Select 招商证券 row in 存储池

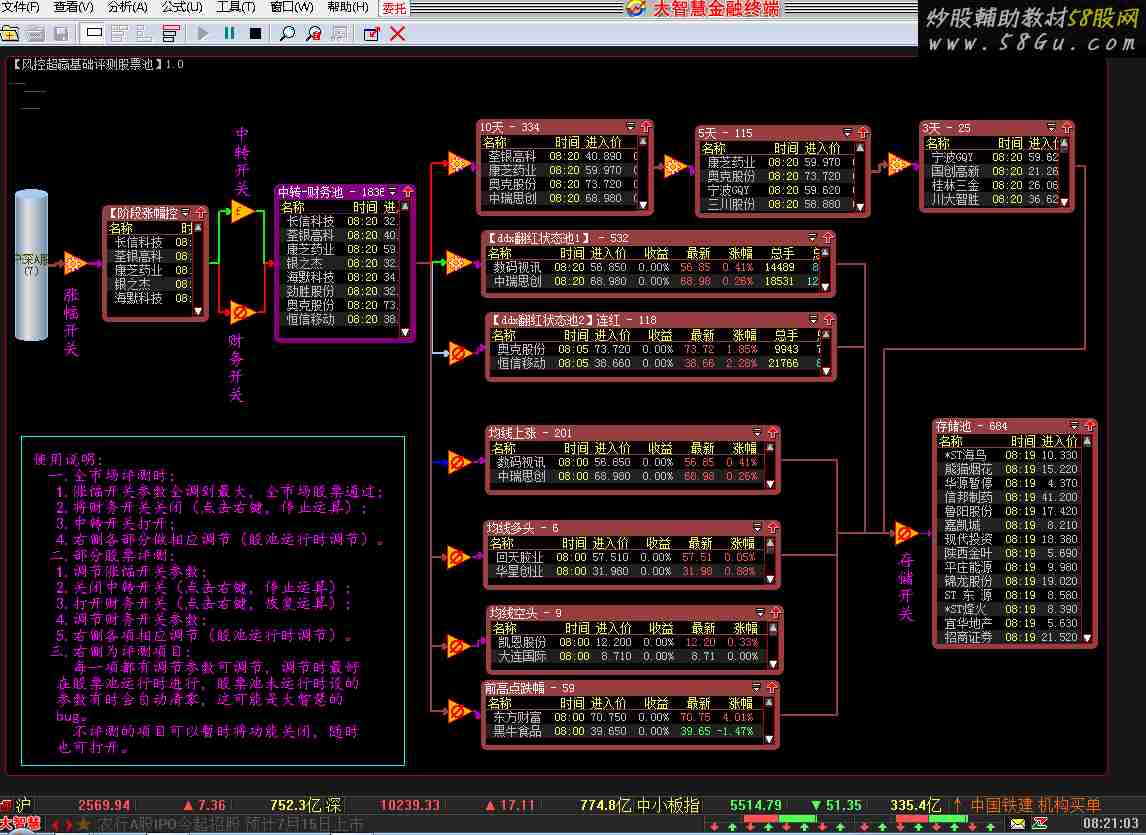coord(1010,637)
